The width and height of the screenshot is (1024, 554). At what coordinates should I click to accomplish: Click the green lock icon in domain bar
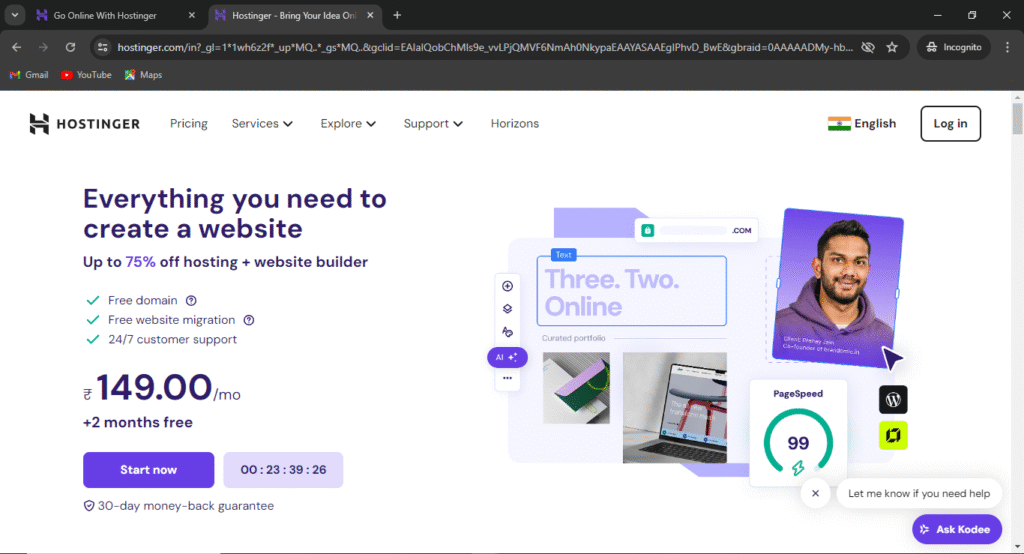tap(647, 231)
